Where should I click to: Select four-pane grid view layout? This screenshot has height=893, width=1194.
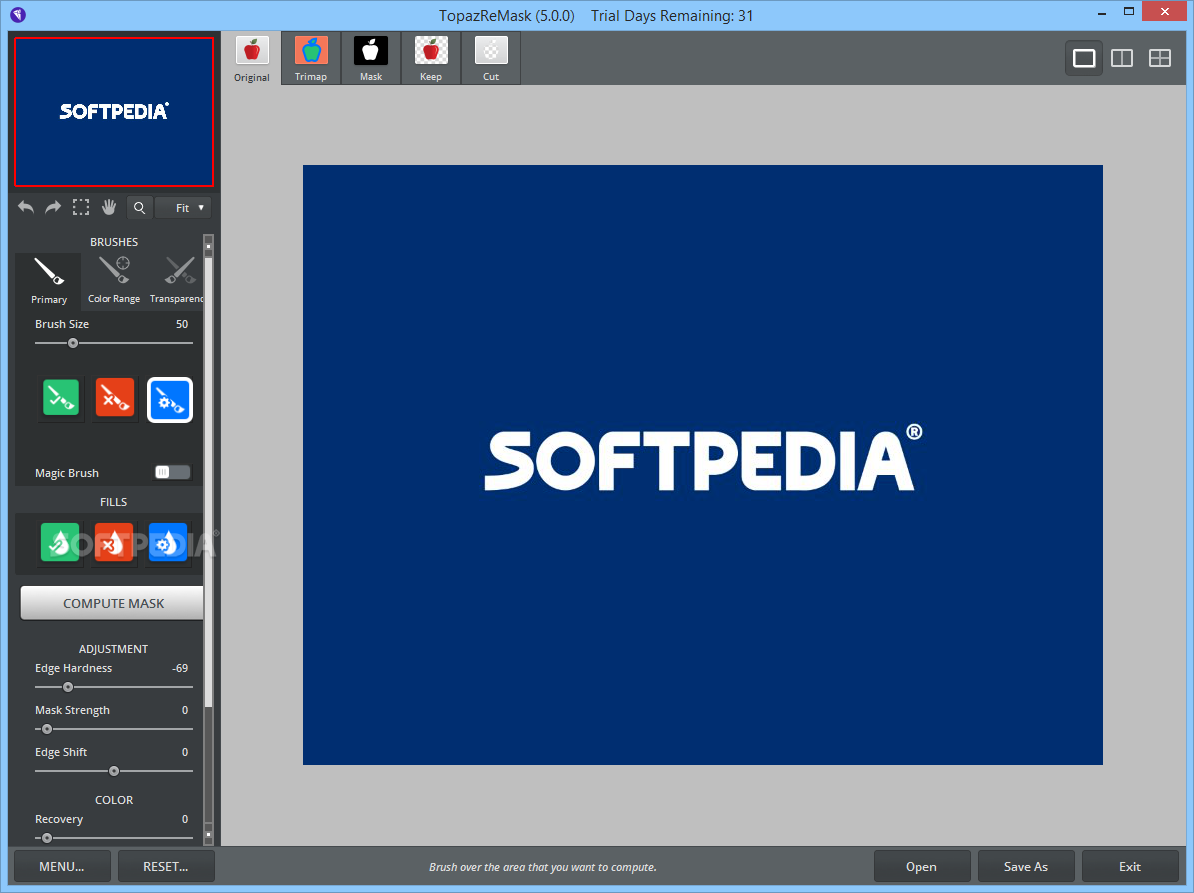(x=1160, y=58)
